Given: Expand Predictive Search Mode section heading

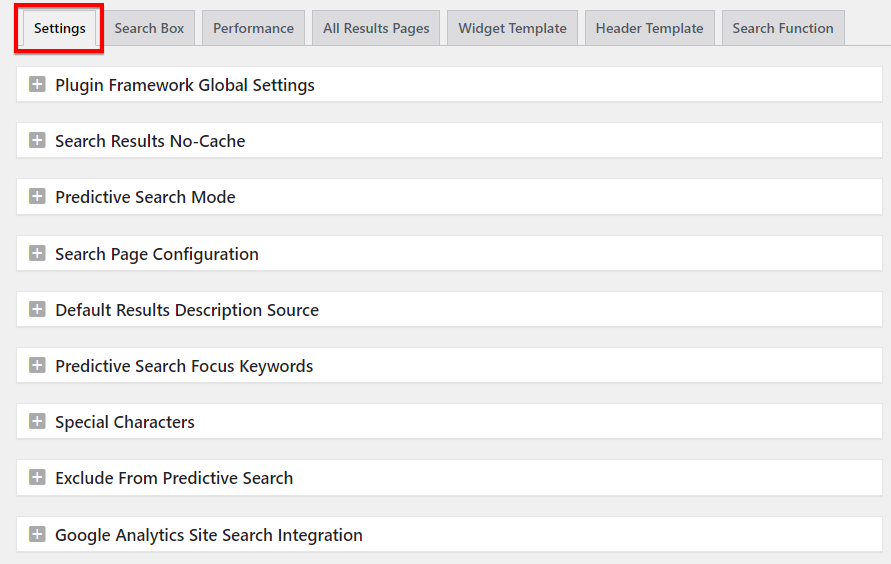Looking at the screenshot, I should point(145,197).
